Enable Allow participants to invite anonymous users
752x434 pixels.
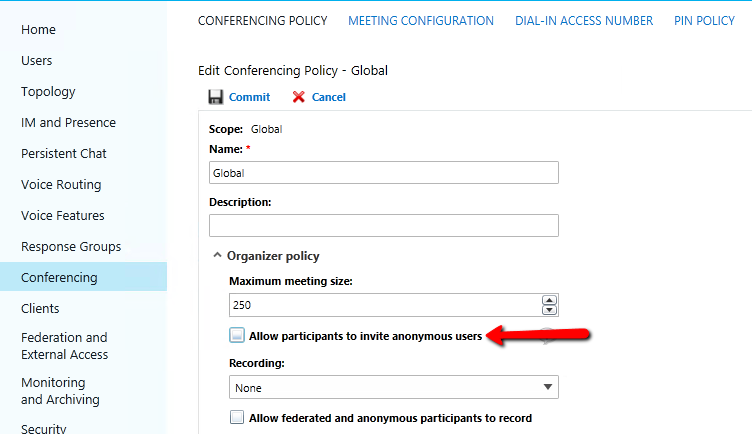click(x=237, y=335)
